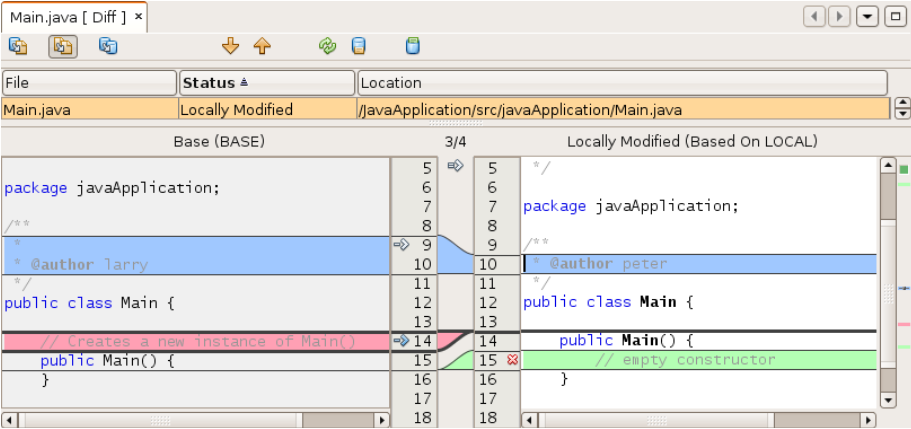Toggle the second diff mode toolbar button
Viewport: 911px width, 429px height.
62,46
